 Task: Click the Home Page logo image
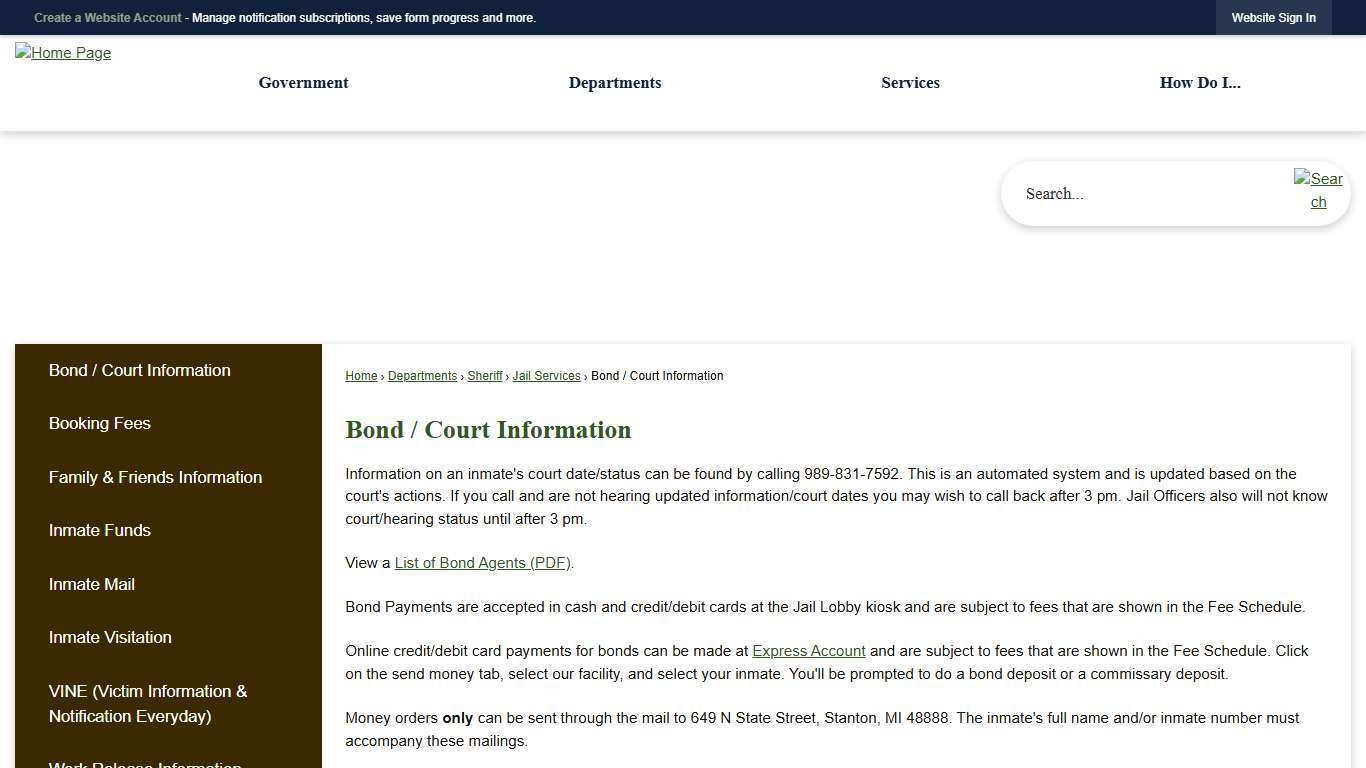tap(63, 53)
